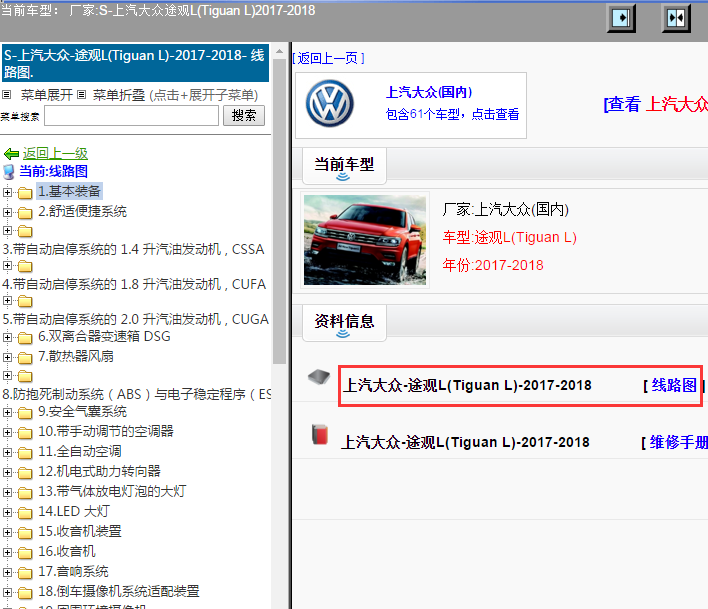708x609 pixels.
Task: Expand the 12.机电式助力转向器 node
Action: pyautogui.click(x=7, y=472)
